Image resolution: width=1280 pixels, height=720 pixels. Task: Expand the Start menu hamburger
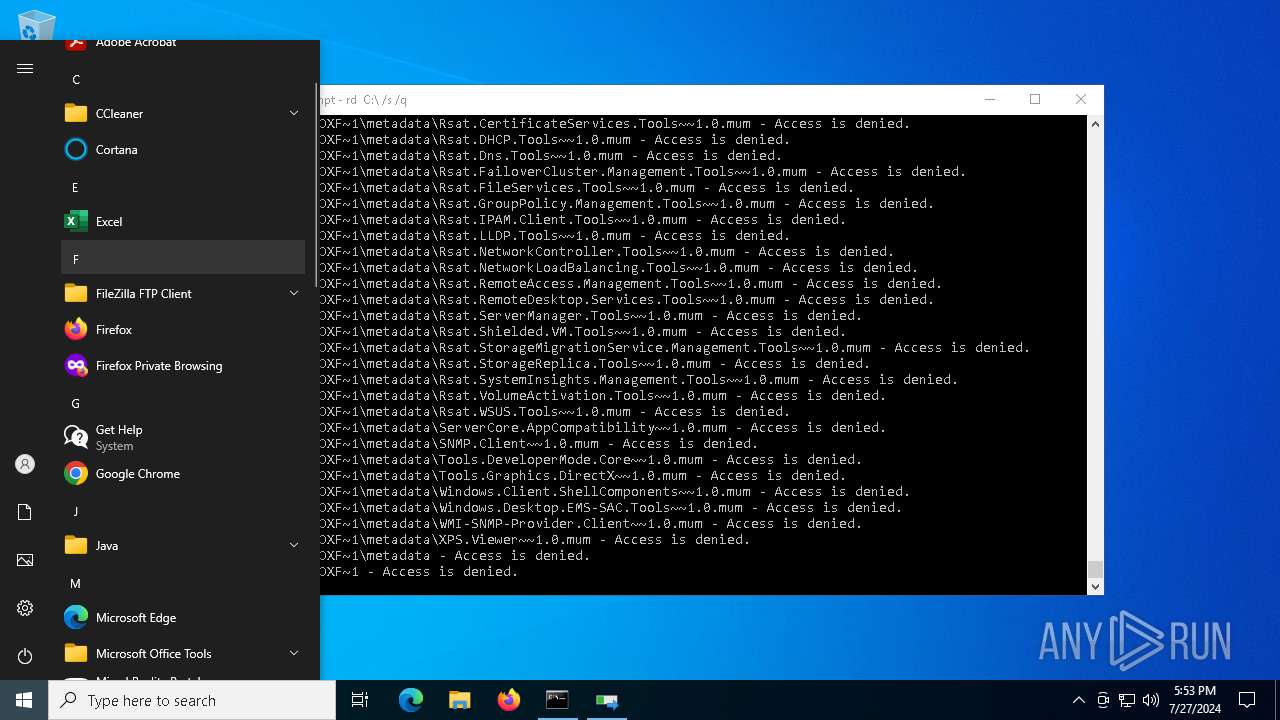point(25,68)
